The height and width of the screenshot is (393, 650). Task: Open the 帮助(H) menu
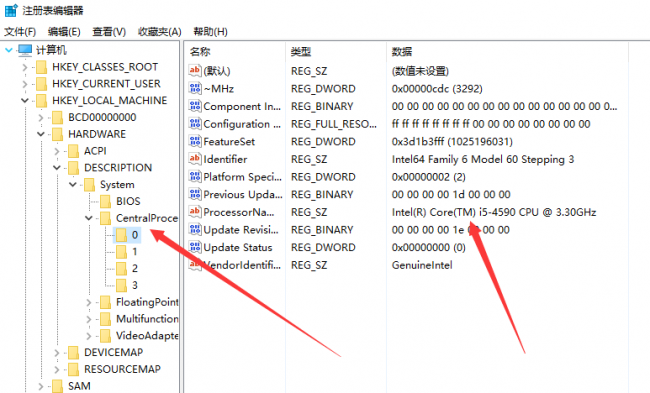tap(211, 32)
